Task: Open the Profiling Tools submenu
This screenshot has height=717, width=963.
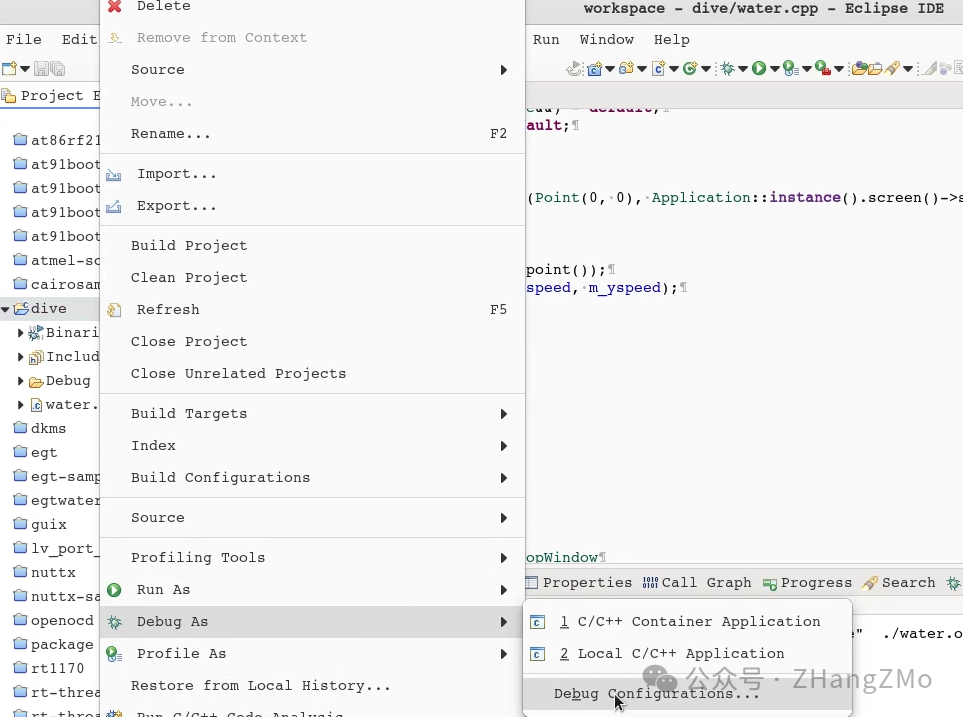Action: tap(312, 558)
